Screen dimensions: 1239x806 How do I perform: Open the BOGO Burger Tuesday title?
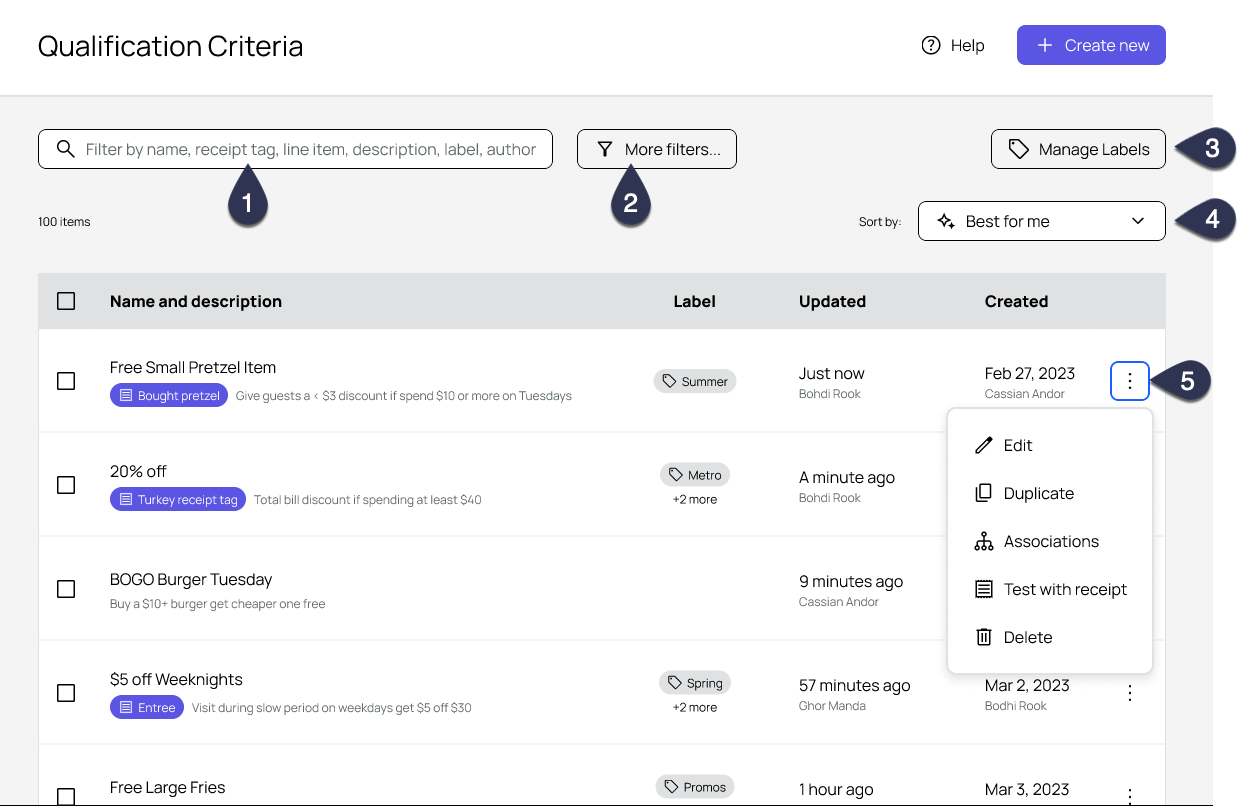(191, 579)
